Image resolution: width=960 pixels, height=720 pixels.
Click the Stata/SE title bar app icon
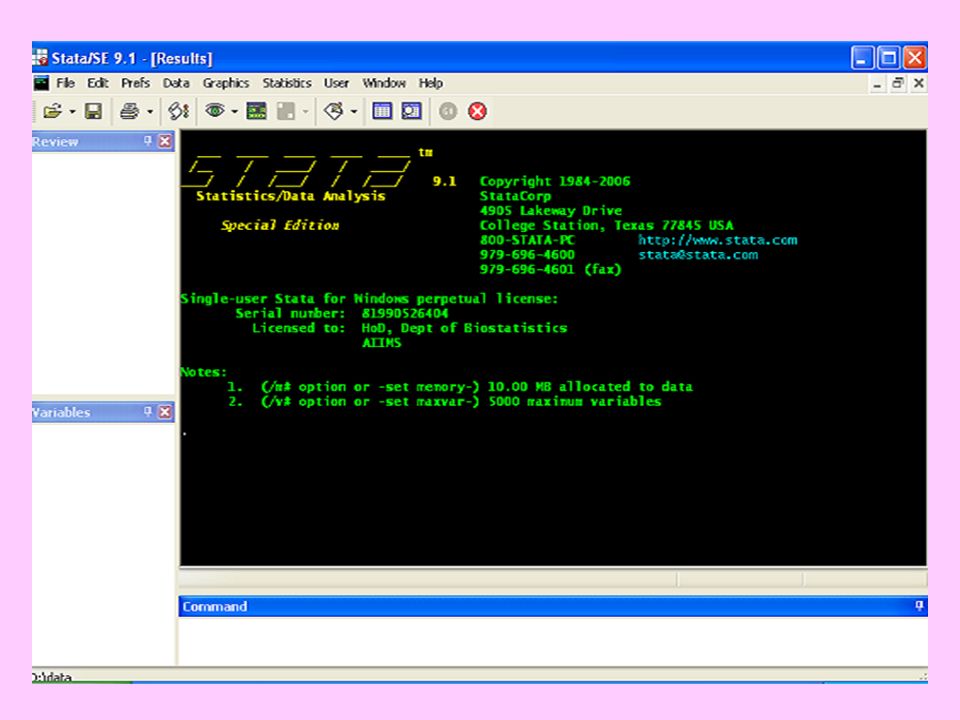(40, 58)
